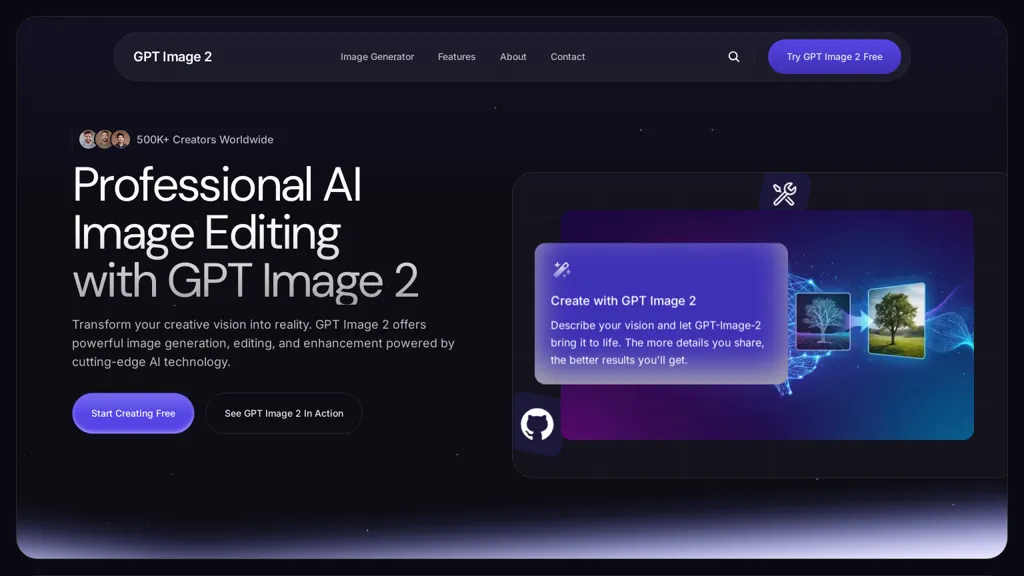
Task: Click the first creator avatar
Action: (88, 139)
